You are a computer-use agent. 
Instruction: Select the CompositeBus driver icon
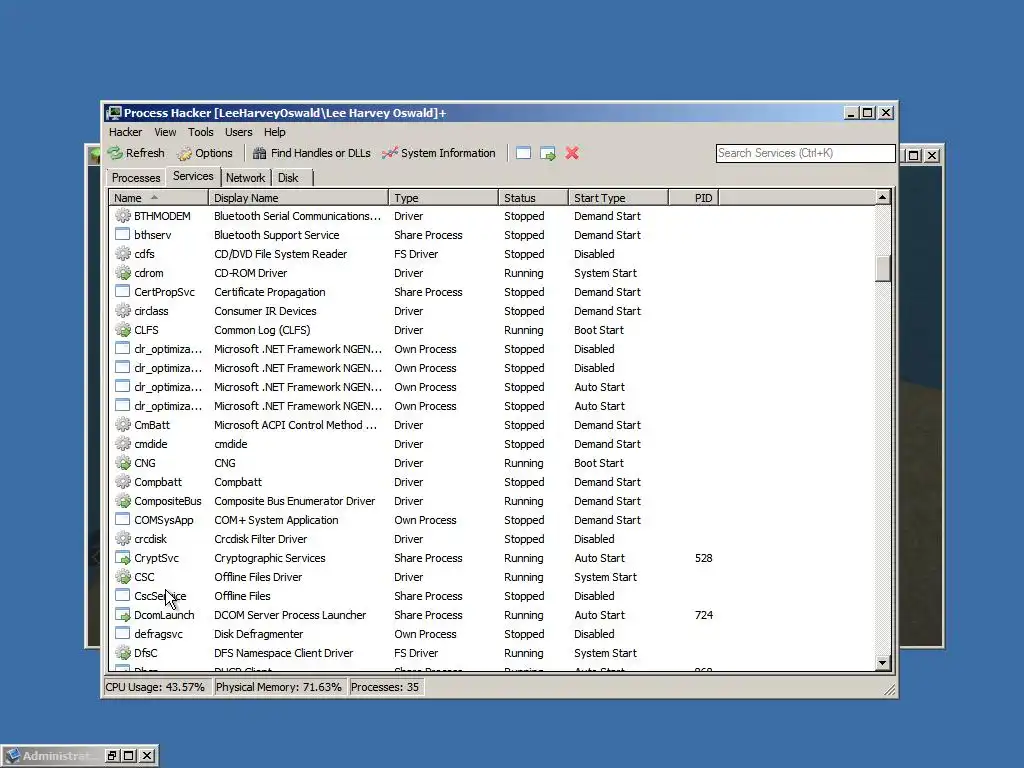123,500
